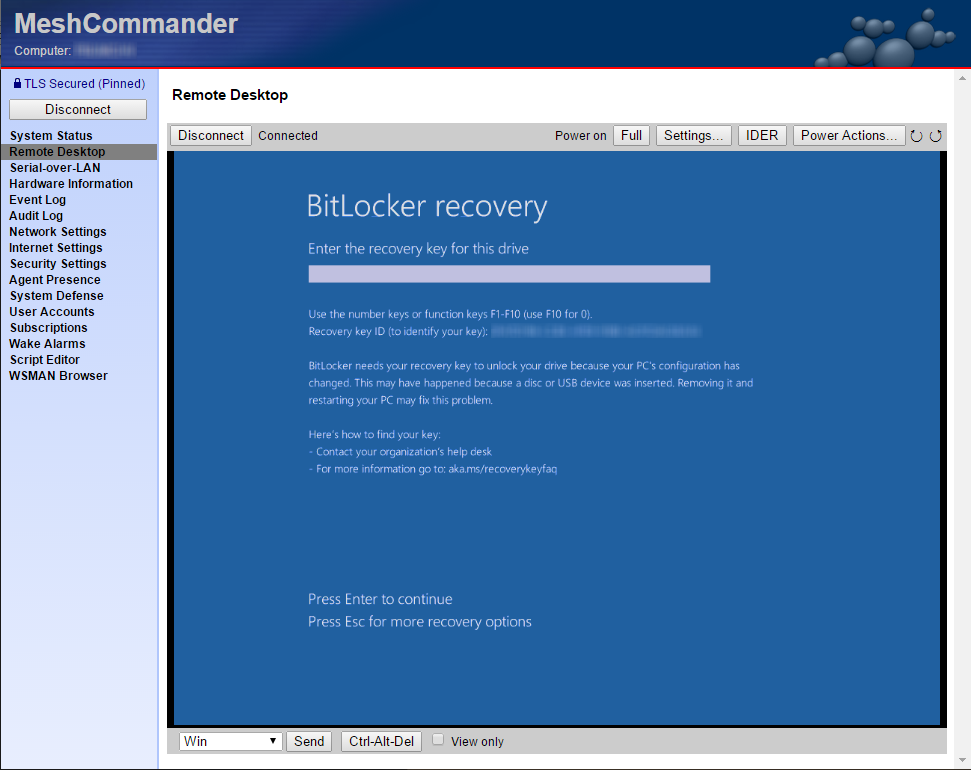
Task: Click the 'Power on' status text
Action: (580, 136)
